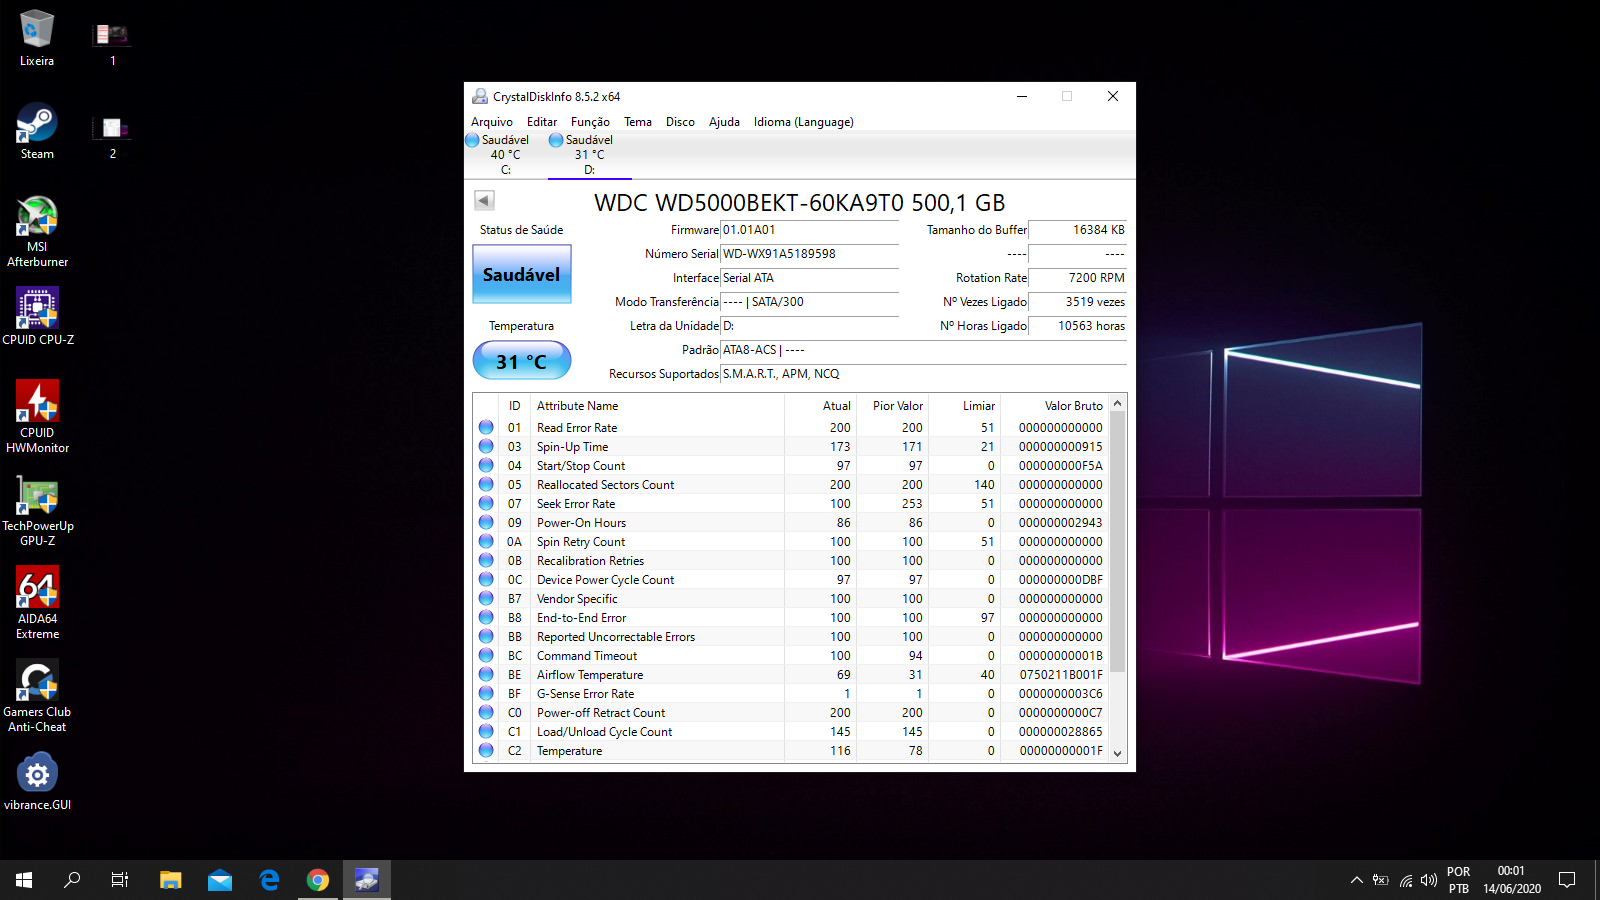Select the Power-On Hours attribute row
1600x900 pixels.
pos(791,523)
